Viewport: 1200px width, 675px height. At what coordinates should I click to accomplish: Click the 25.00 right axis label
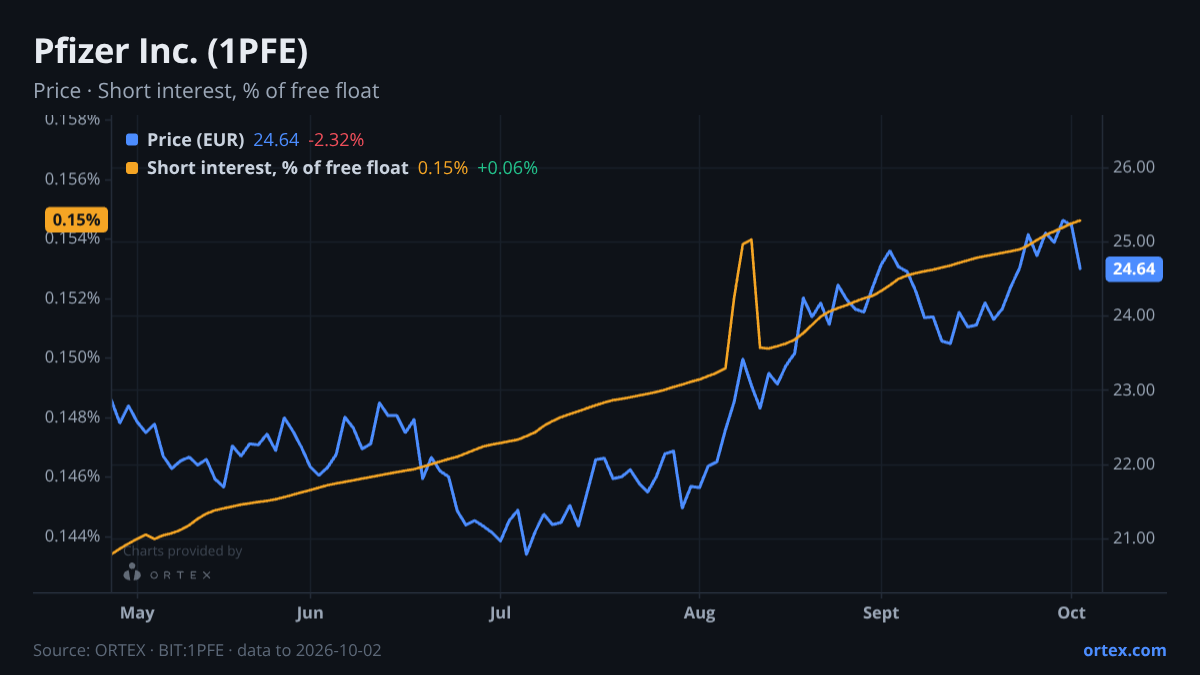tap(1134, 241)
